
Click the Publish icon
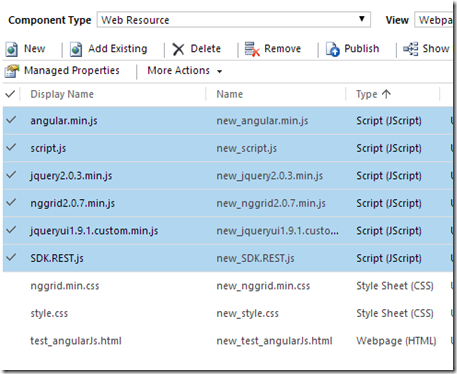click(333, 49)
